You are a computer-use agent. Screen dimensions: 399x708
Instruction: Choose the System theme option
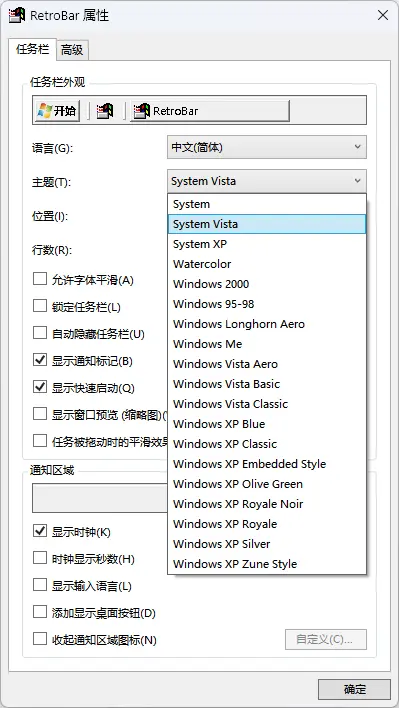tap(267, 204)
